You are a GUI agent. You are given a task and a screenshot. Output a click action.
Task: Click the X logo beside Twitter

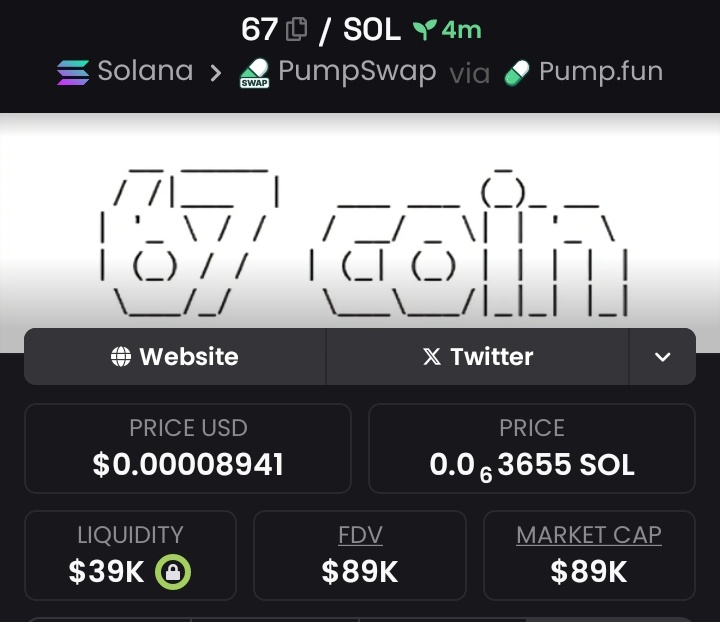[432, 356]
